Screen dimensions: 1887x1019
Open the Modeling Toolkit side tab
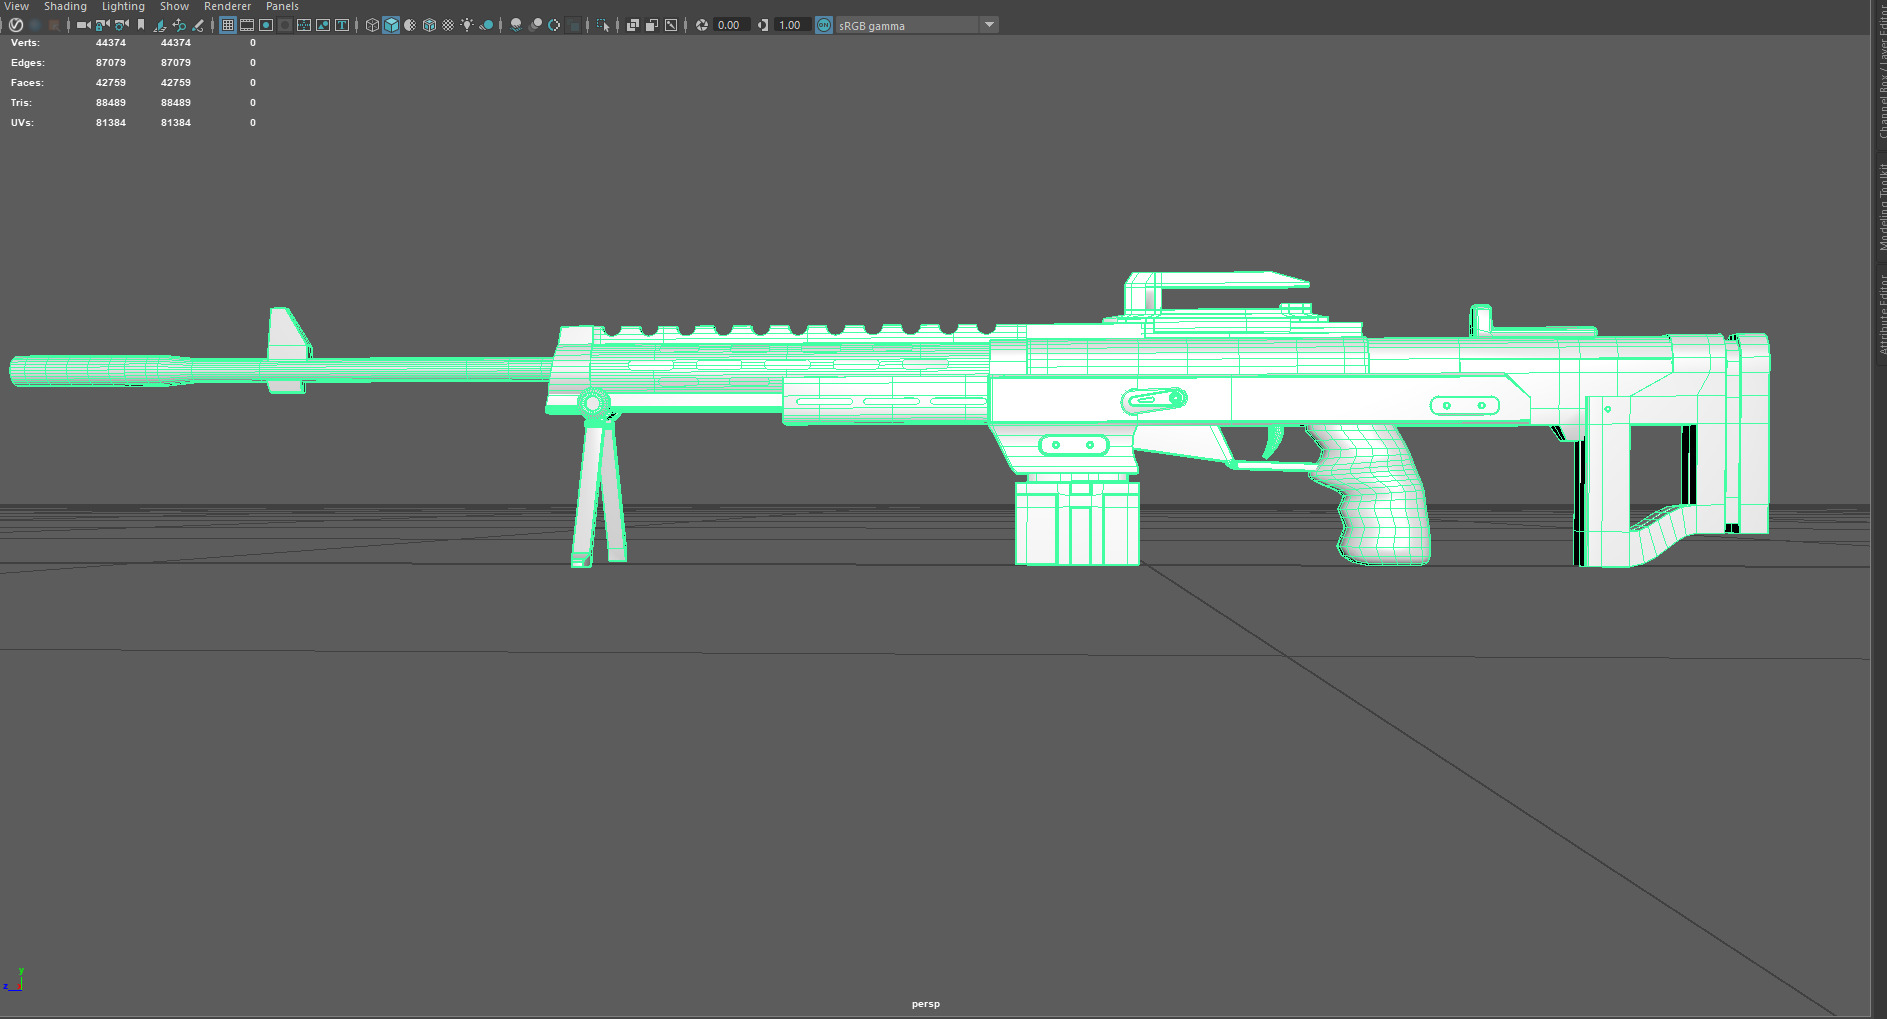click(x=1881, y=205)
